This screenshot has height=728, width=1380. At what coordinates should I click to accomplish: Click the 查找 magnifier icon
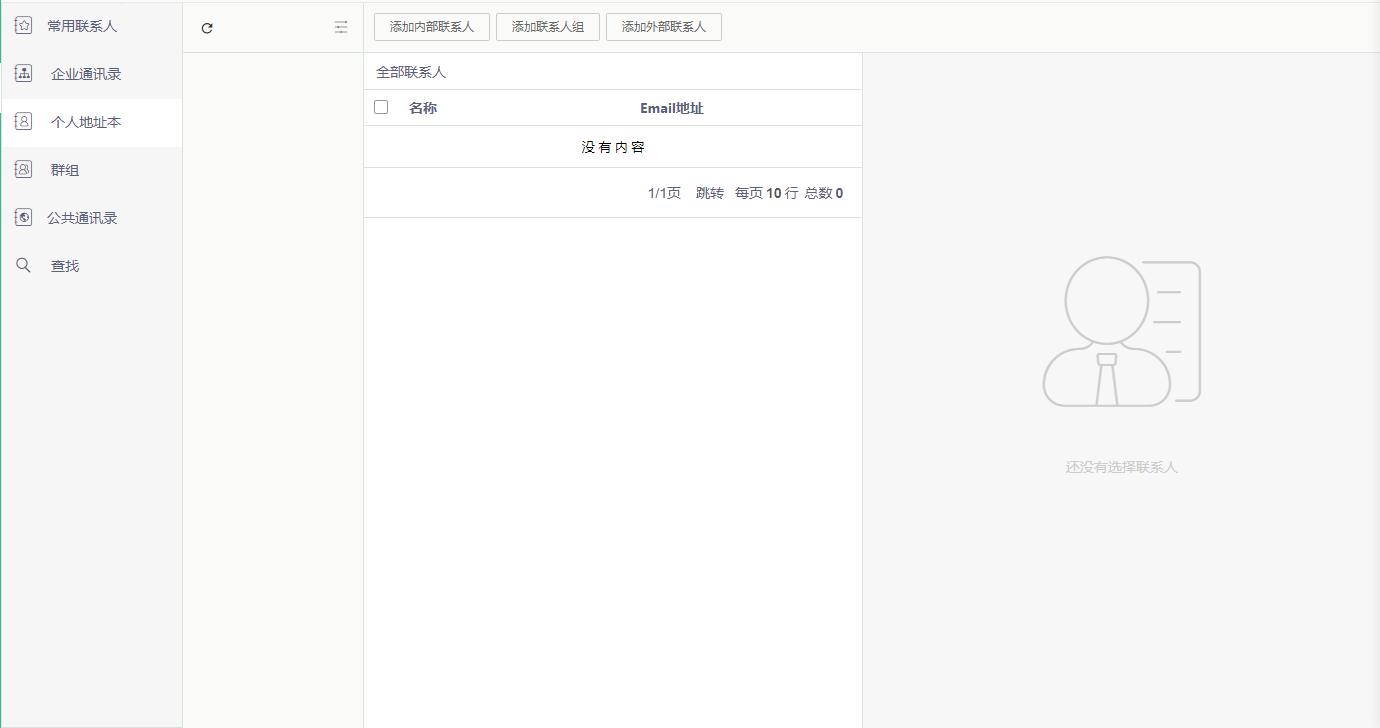pyautogui.click(x=23, y=265)
